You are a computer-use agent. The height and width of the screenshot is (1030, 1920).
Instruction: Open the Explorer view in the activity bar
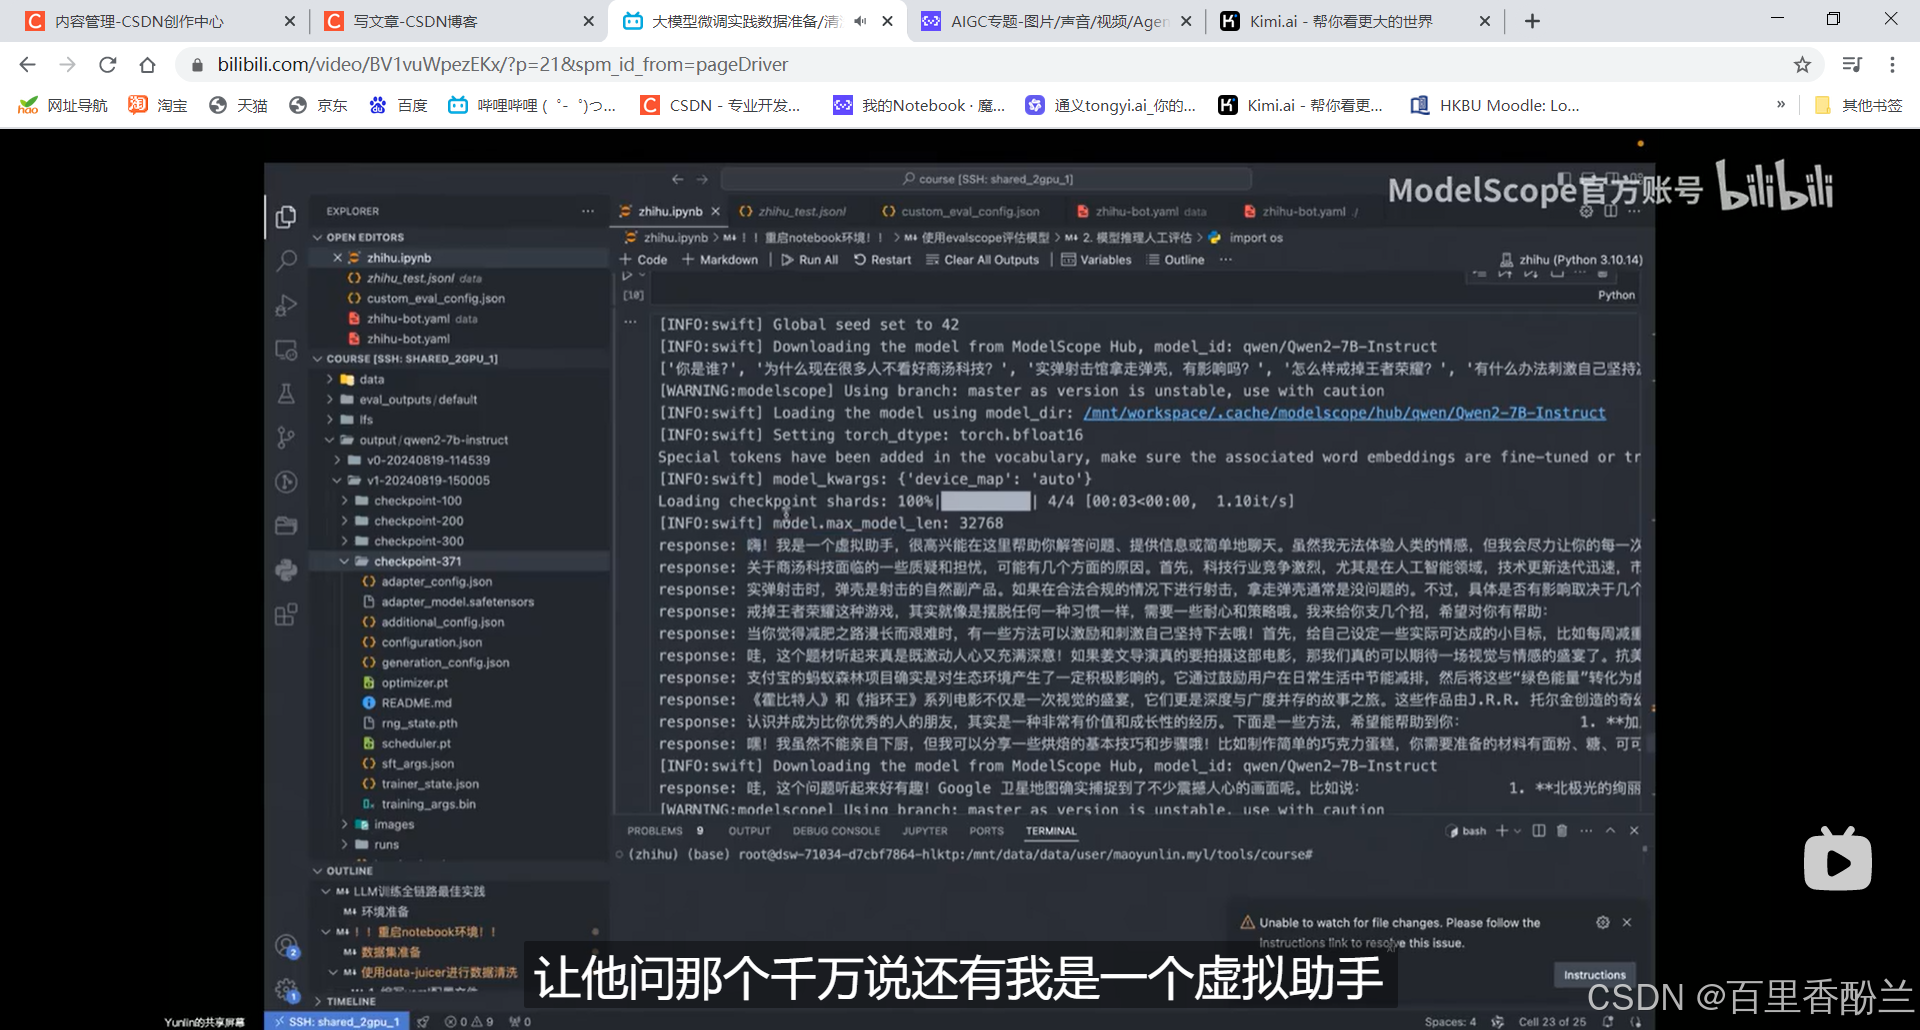(x=286, y=217)
